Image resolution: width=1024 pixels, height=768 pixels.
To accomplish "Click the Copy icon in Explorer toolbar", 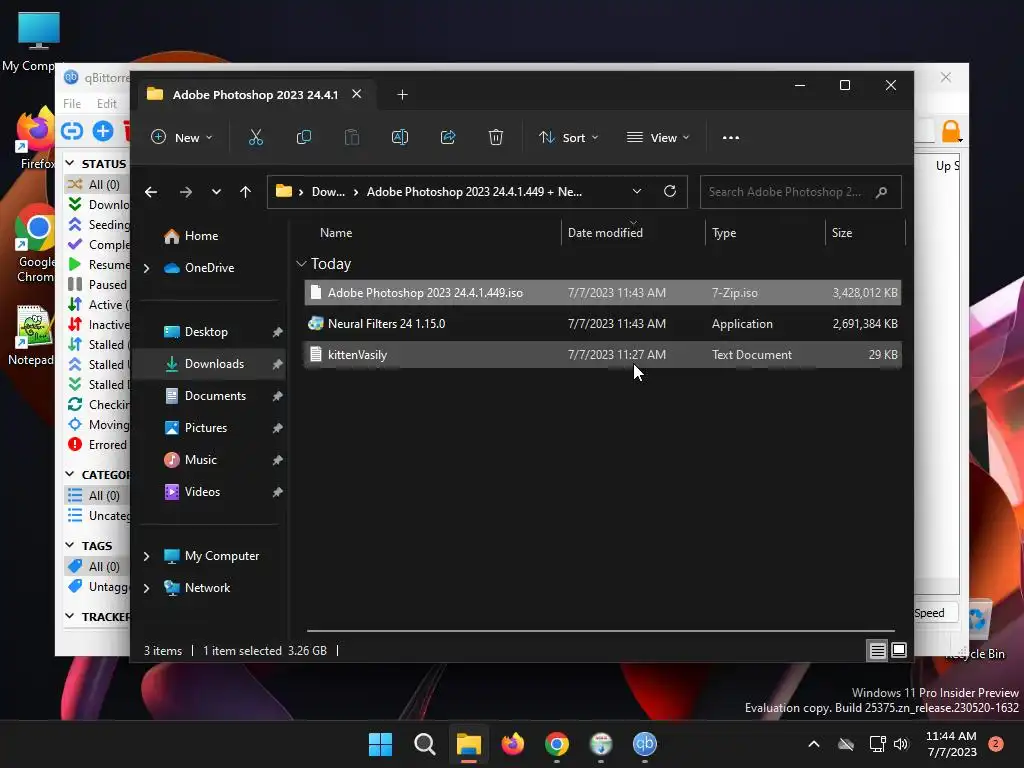I will pyautogui.click(x=304, y=137).
